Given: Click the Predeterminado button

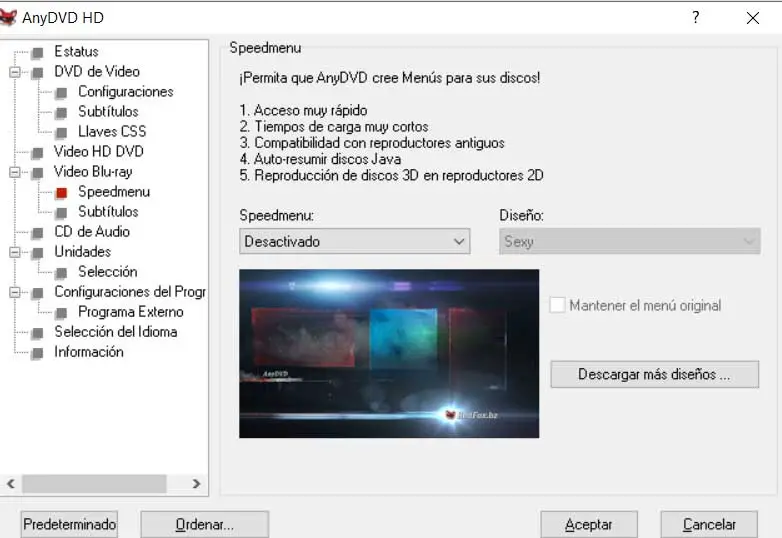Looking at the screenshot, I should coord(69,525).
